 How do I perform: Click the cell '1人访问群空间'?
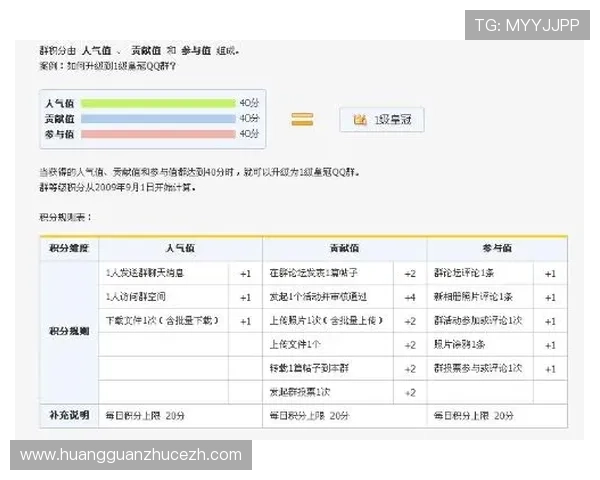[x=163, y=297]
